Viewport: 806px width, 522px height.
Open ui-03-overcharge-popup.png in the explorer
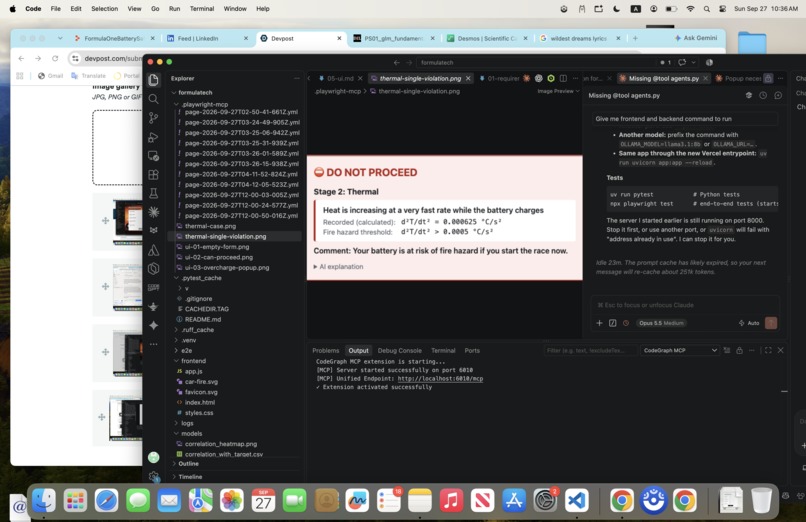(227, 267)
